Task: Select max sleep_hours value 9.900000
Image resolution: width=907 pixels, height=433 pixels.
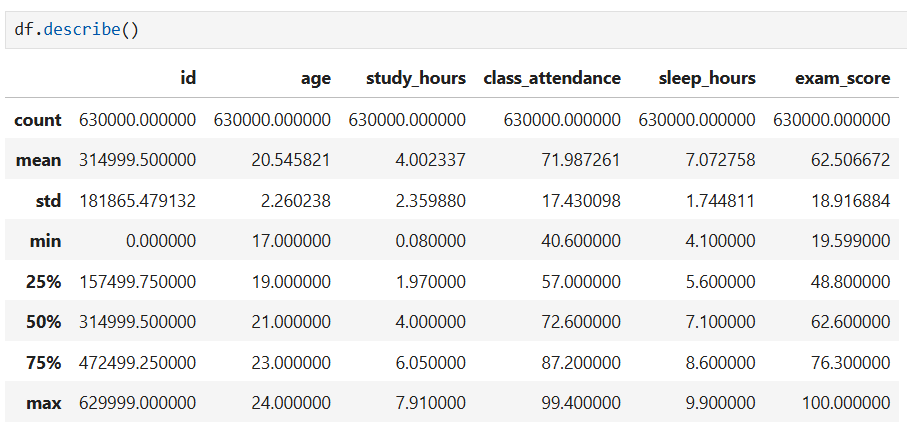Action: (x=721, y=403)
